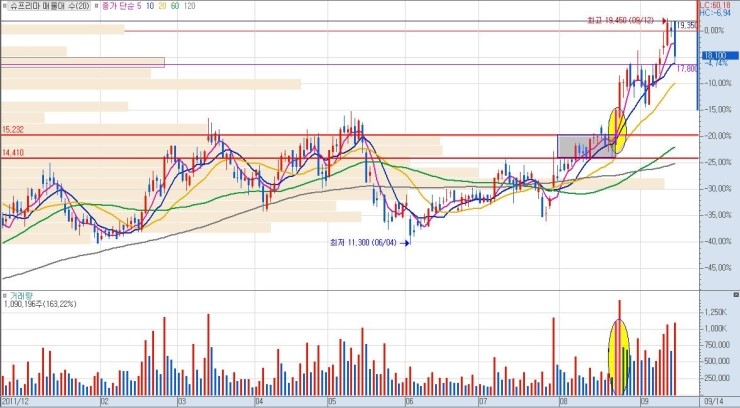Image resolution: width=740 pixels, height=408 pixels.
Task: Click the square marker beside 거래량 label
Action: [x=6, y=297]
